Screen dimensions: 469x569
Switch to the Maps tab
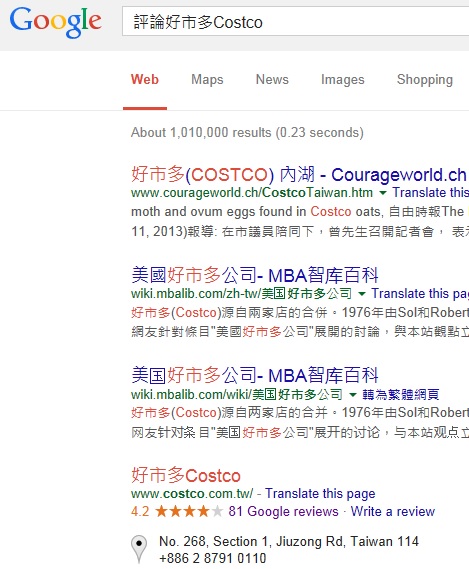(207, 79)
